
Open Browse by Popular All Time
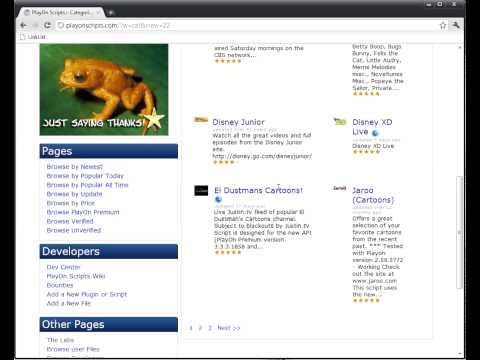[x=87, y=185]
